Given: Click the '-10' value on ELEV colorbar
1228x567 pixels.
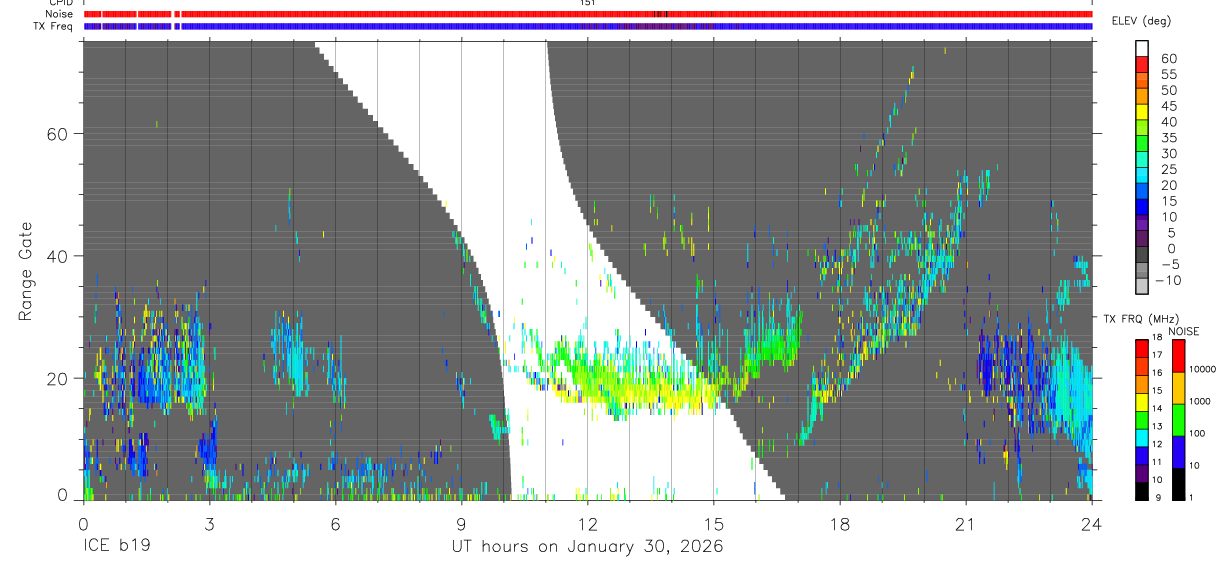Looking at the screenshot, I should tap(1168, 280).
